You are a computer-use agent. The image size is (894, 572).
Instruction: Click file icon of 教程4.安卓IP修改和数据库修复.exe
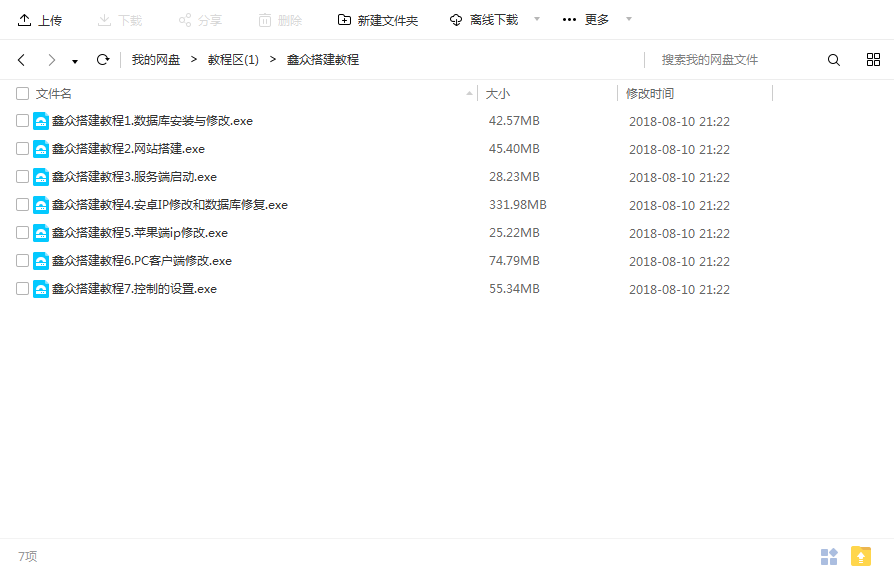pyautogui.click(x=40, y=205)
